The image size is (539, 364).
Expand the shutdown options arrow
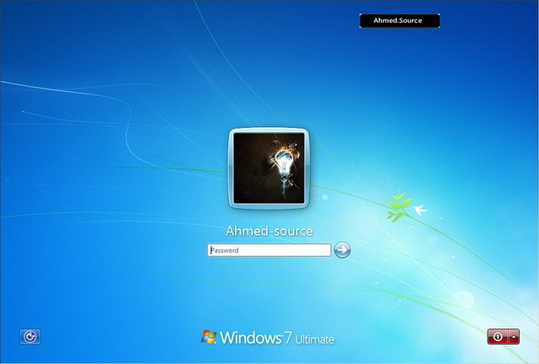tap(514, 337)
